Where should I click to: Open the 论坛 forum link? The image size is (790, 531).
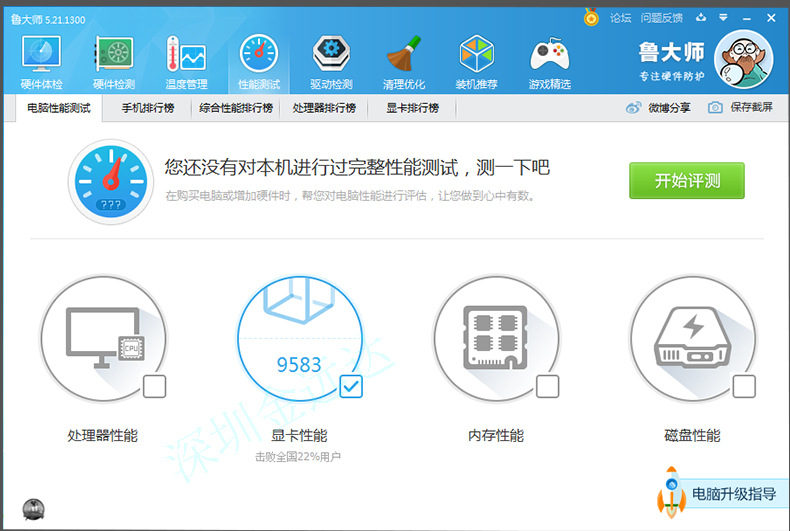(620, 18)
